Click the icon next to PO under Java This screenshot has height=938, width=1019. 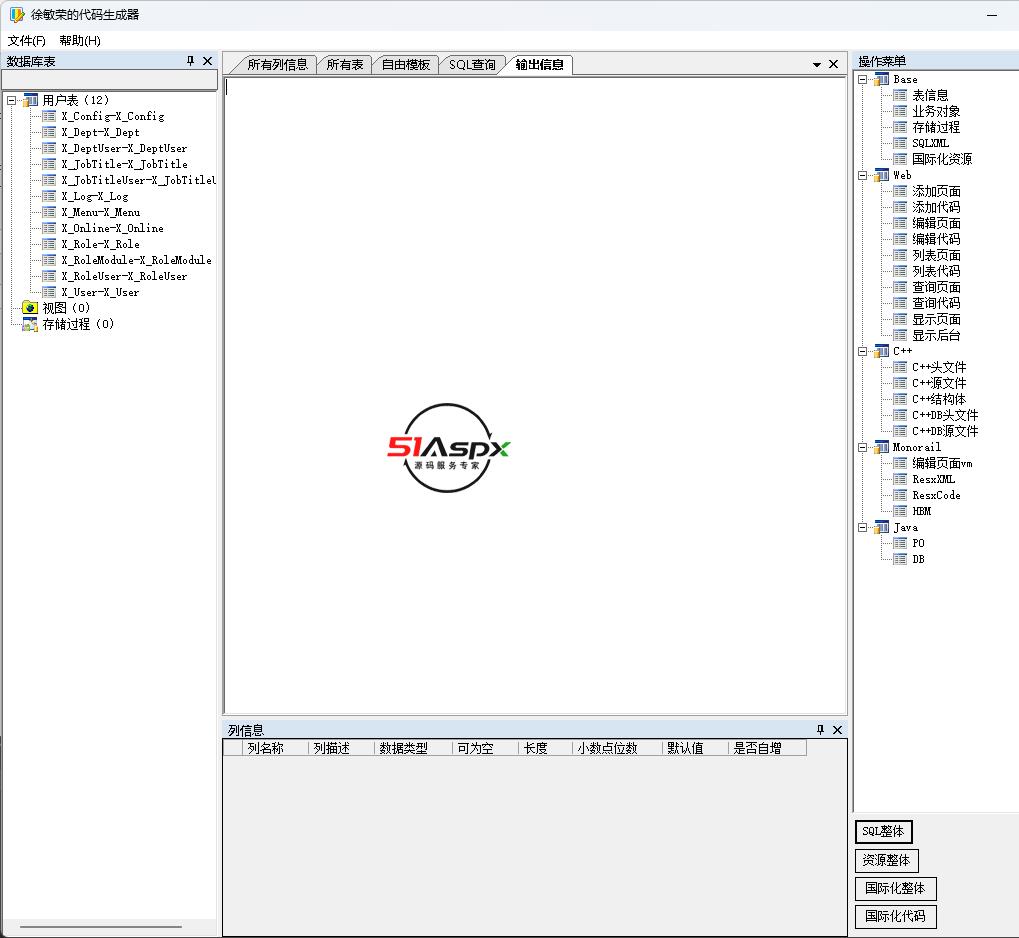coord(900,543)
